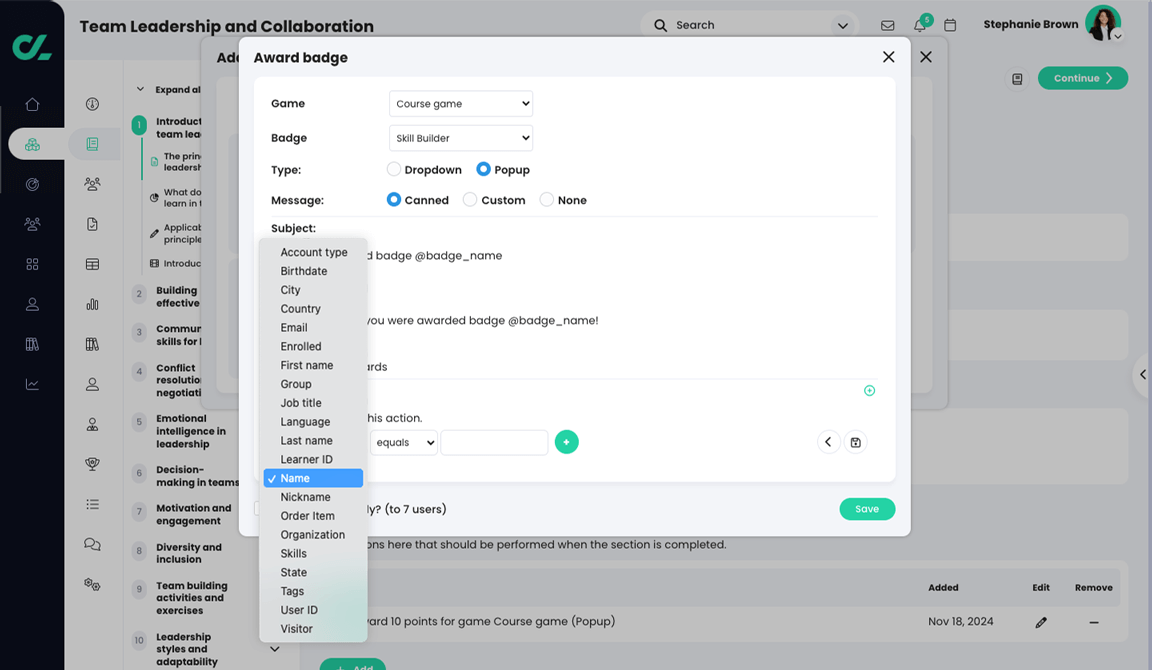Select the Canned message radio button
The height and width of the screenshot is (670, 1152).
pyautogui.click(x=394, y=199)
